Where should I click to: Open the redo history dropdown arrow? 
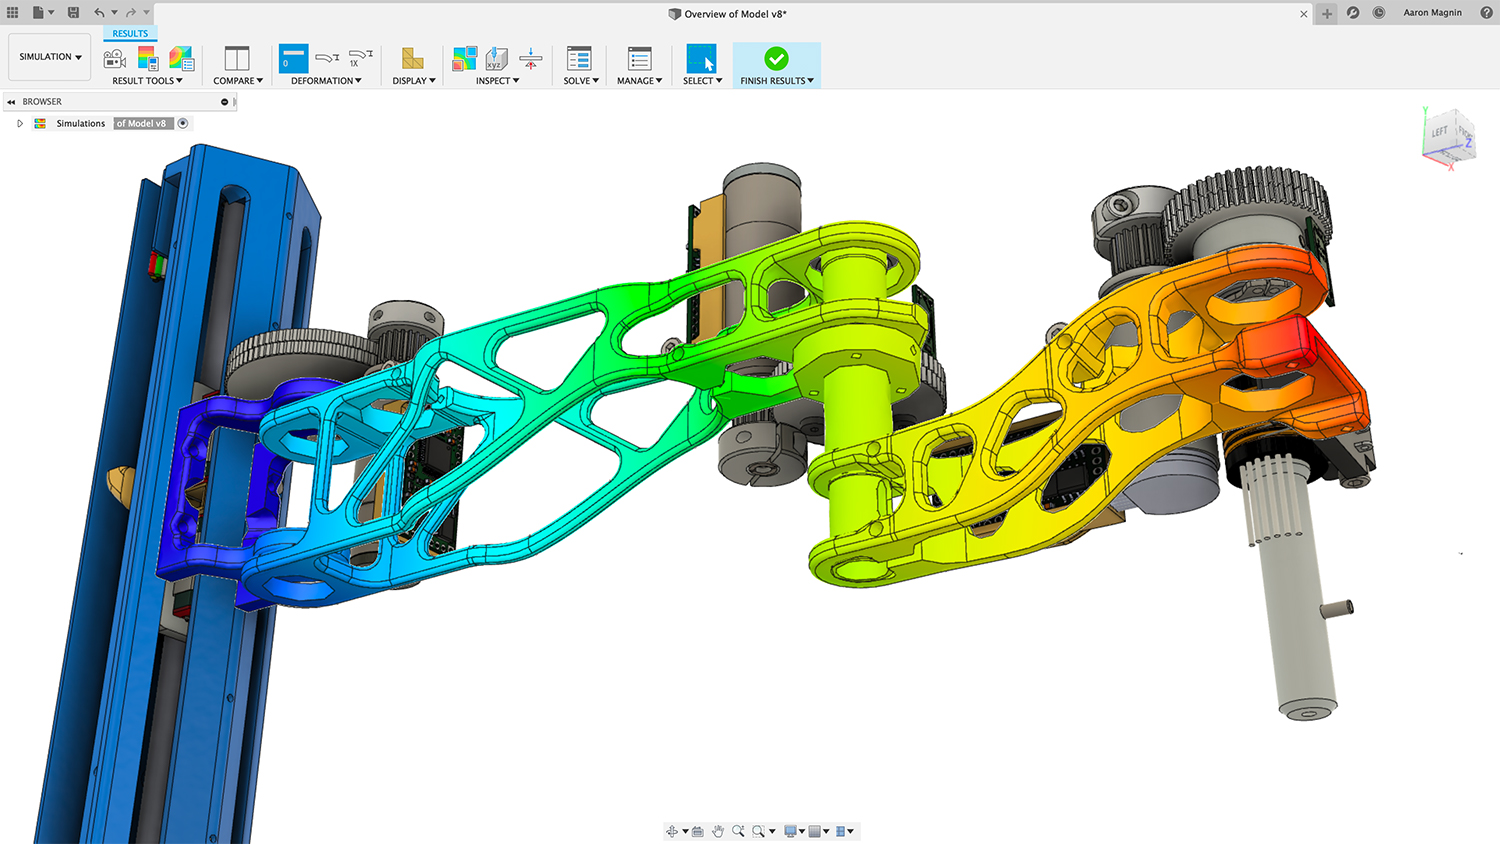146,13
